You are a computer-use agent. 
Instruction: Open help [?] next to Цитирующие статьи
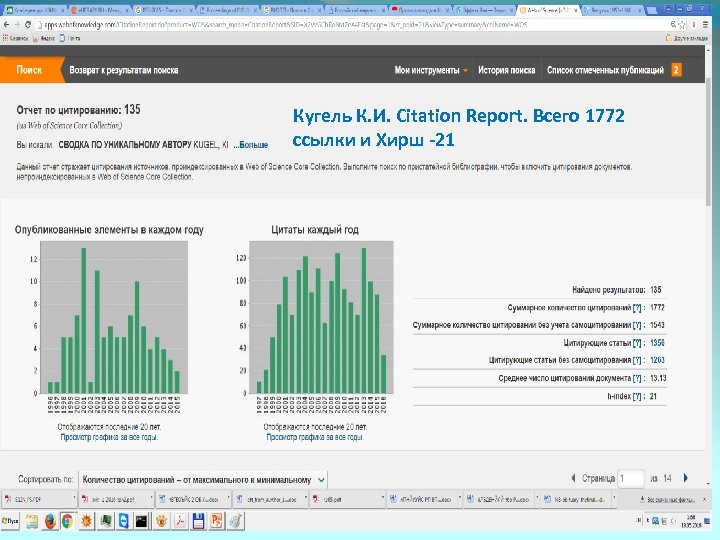[x=636, y=343]
